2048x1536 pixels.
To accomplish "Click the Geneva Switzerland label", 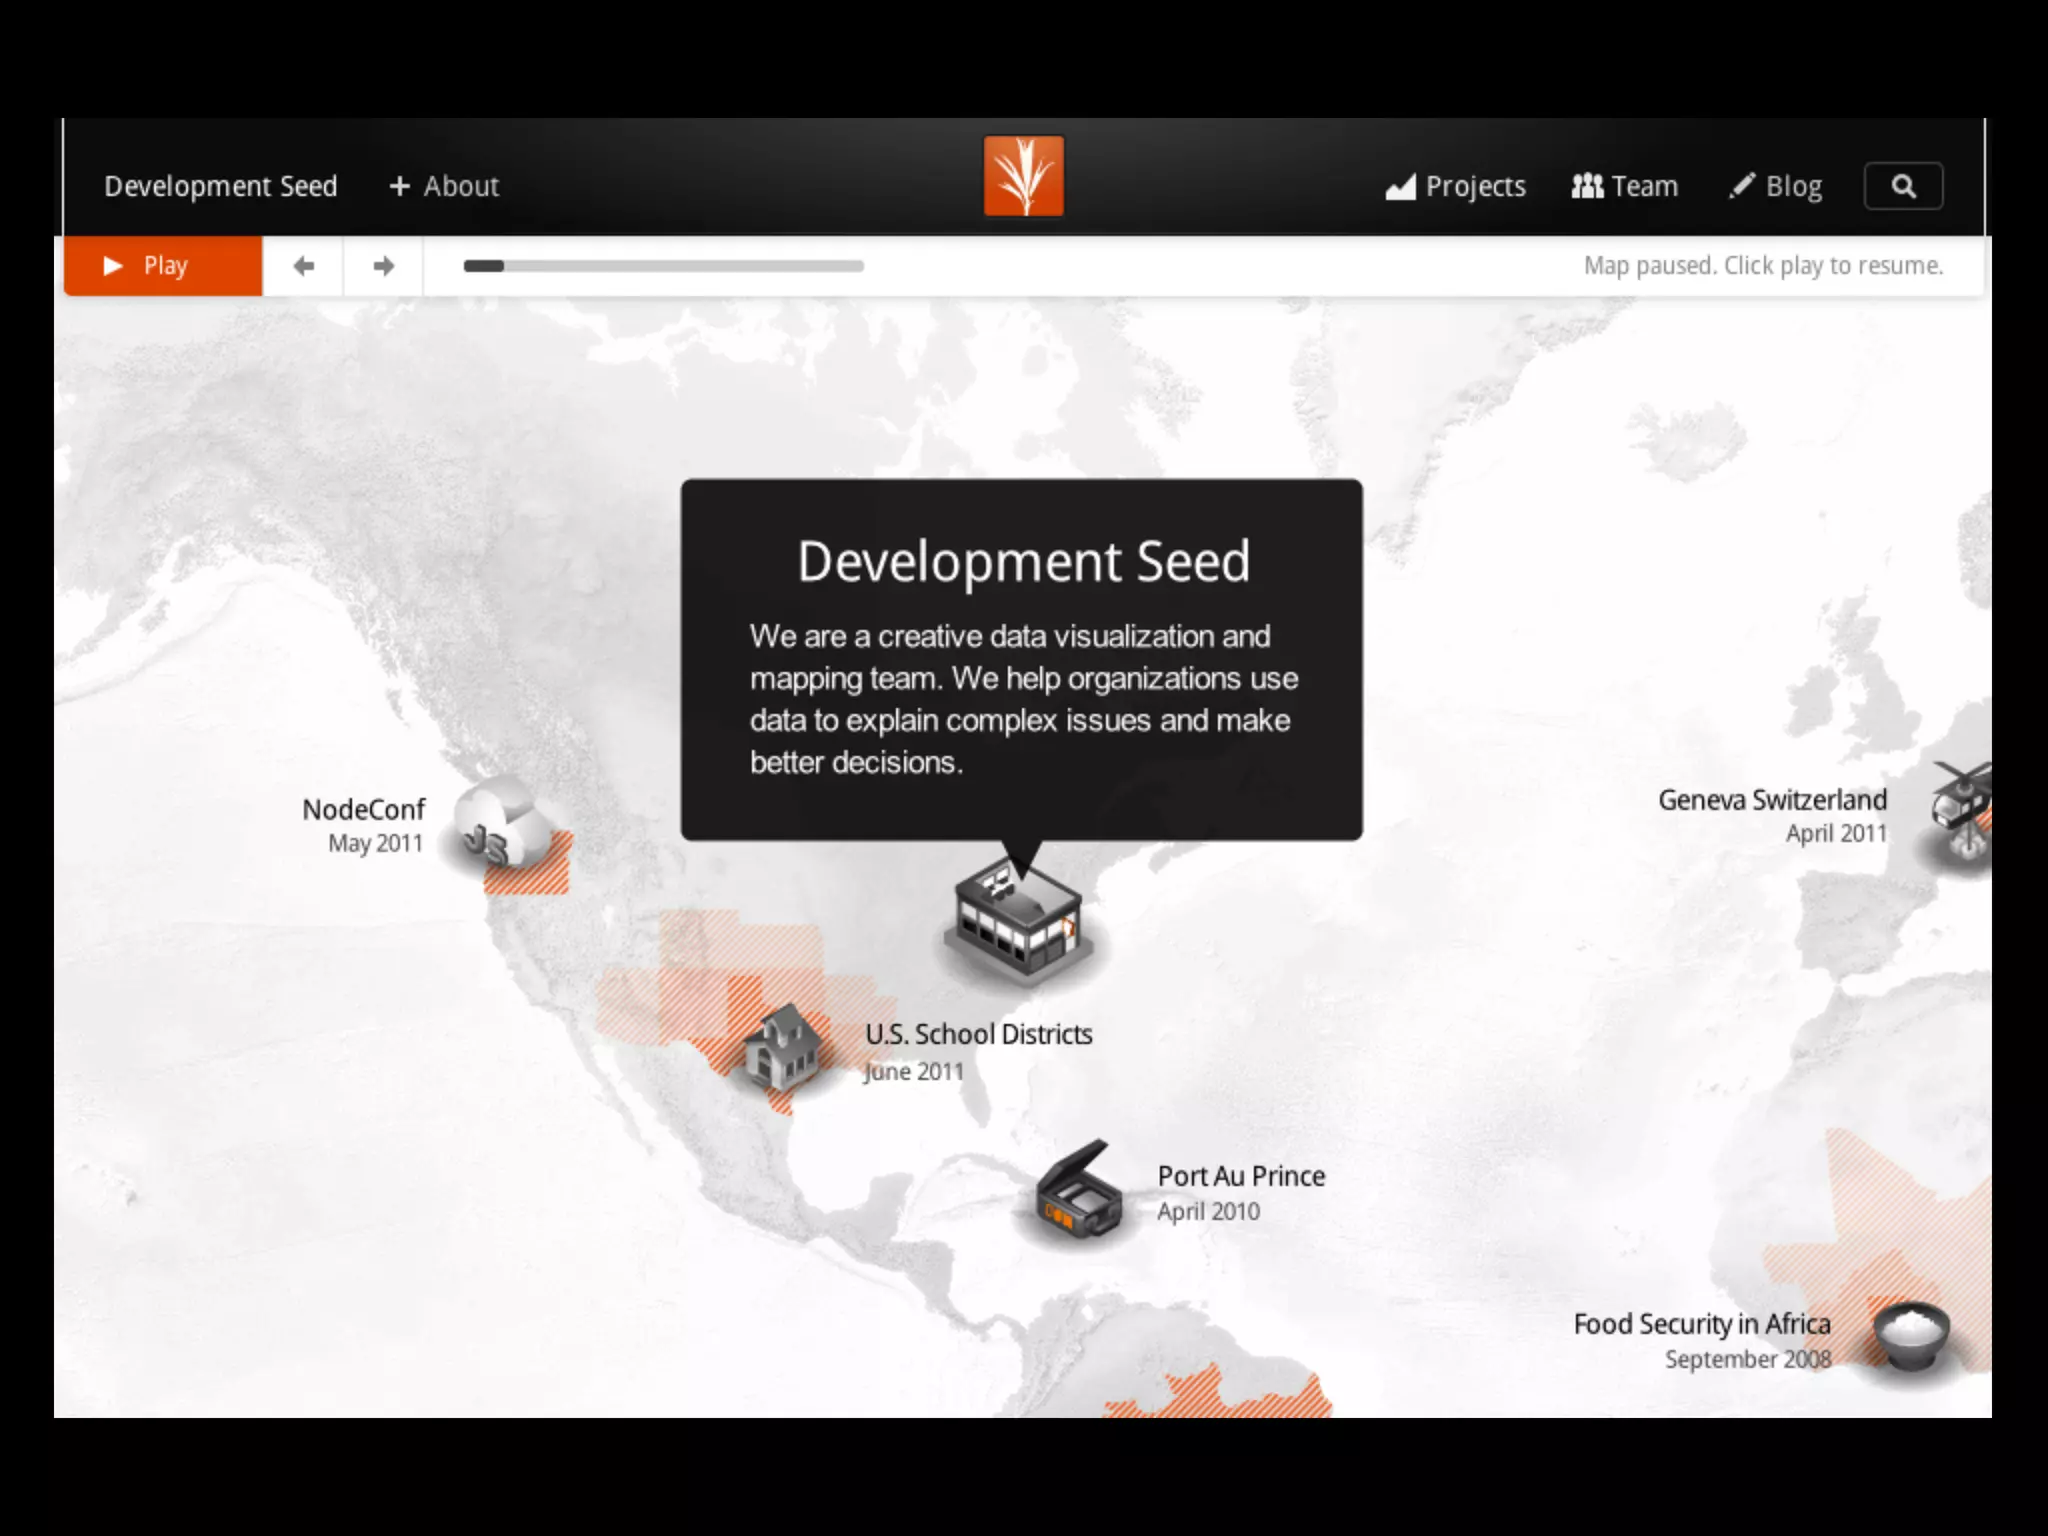I will point(1772,801).
